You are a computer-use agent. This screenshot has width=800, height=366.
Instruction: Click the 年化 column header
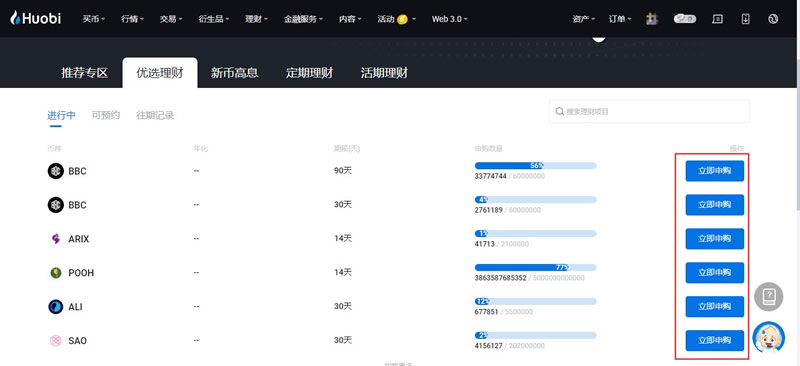pyautogui.click(x=201, y=149)
